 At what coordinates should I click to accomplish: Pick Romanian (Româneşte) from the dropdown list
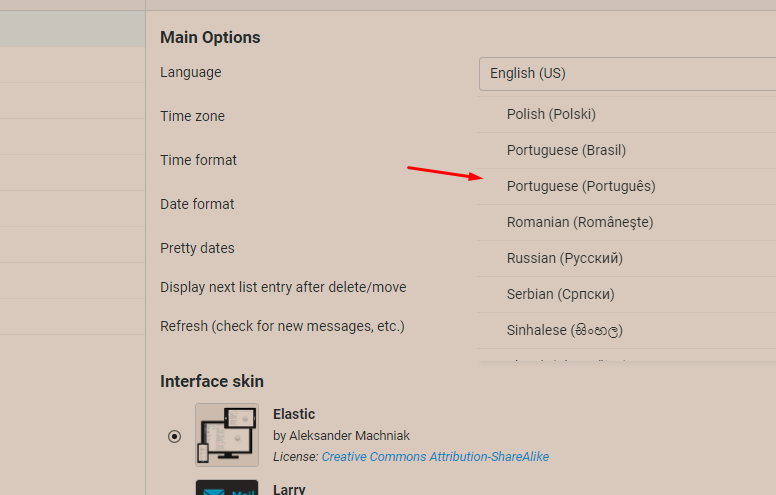click(580, 222)
